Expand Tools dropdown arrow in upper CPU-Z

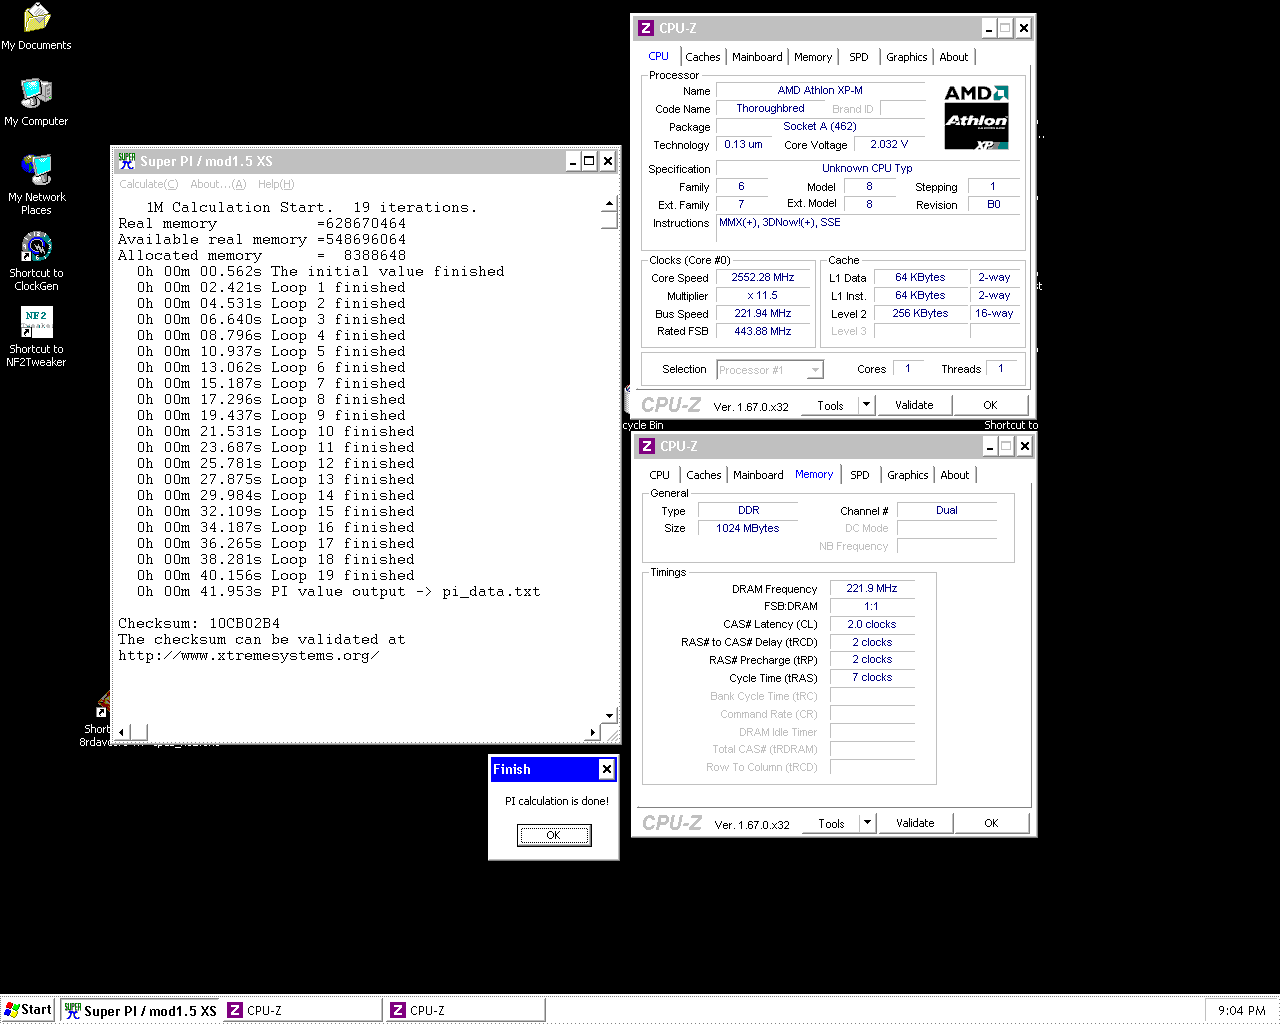pos(867,406)
